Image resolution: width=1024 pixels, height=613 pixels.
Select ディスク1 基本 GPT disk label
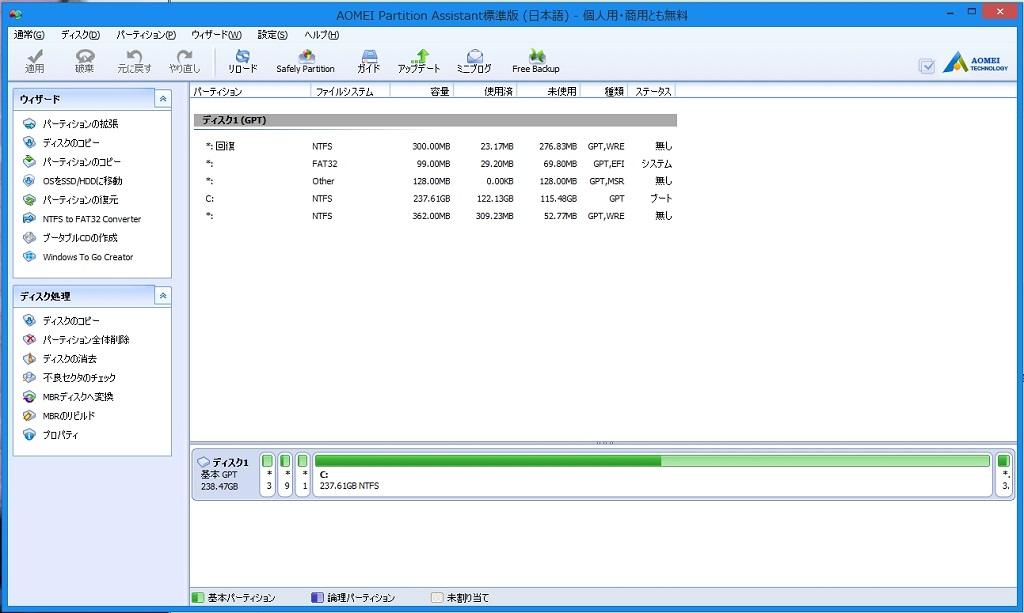click(224, 474)
